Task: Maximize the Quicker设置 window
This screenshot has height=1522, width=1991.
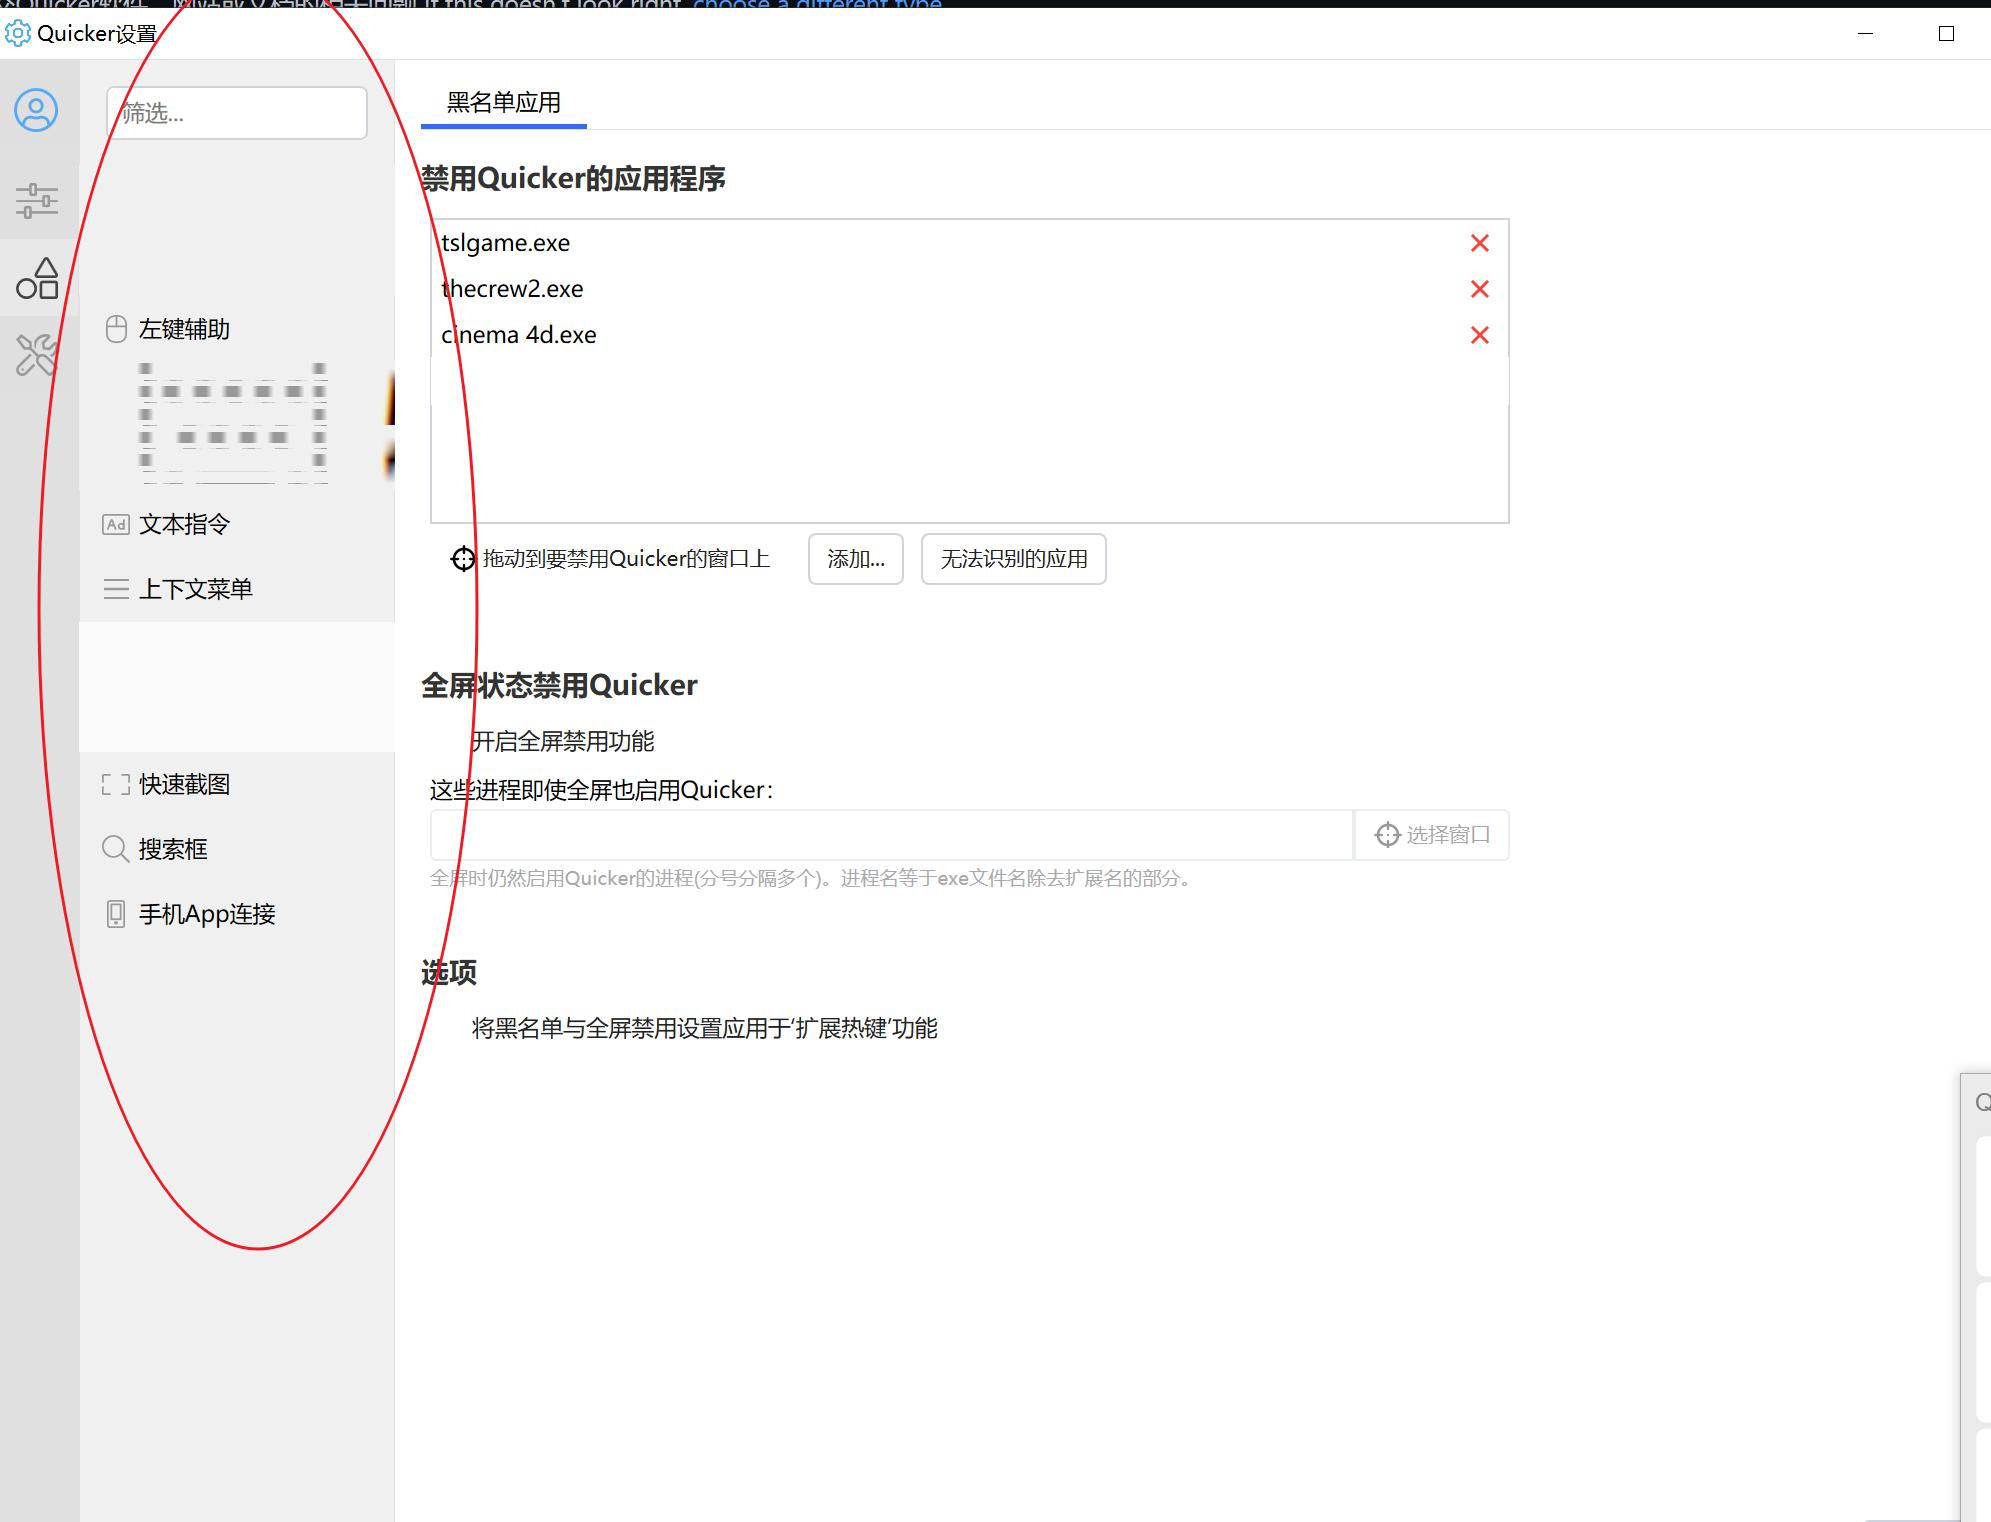Action: pyautogui.click(x=1946, y=33)
